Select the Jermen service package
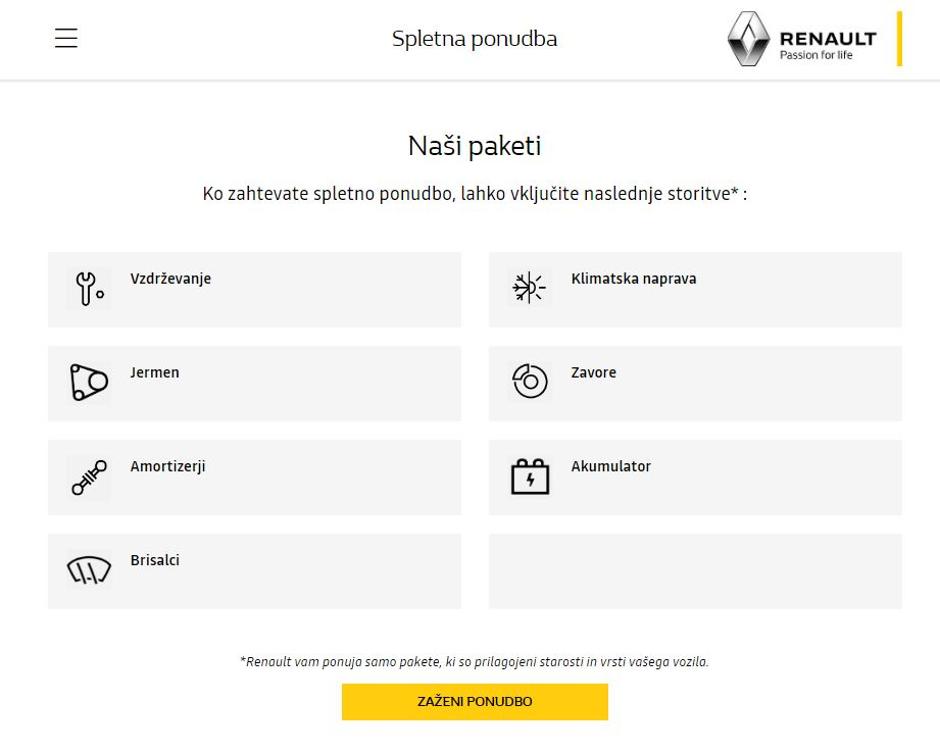This screenshot has width=940, height=753. tap(254, 383)
